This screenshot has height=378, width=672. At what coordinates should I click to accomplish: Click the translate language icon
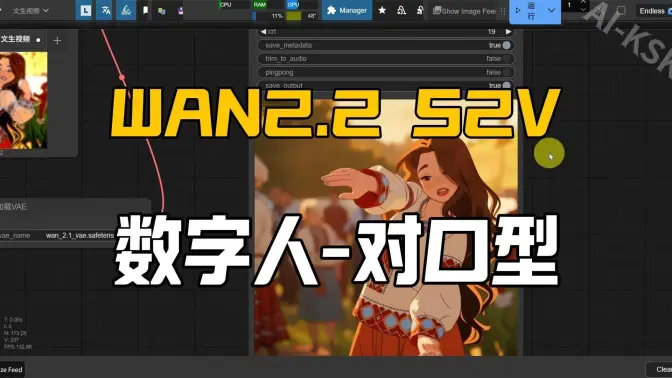pyautogui.click(x=106, y=10)
